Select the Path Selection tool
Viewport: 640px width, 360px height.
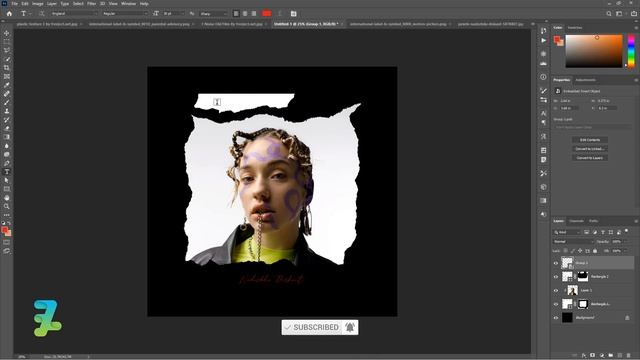tap(7, 180)
